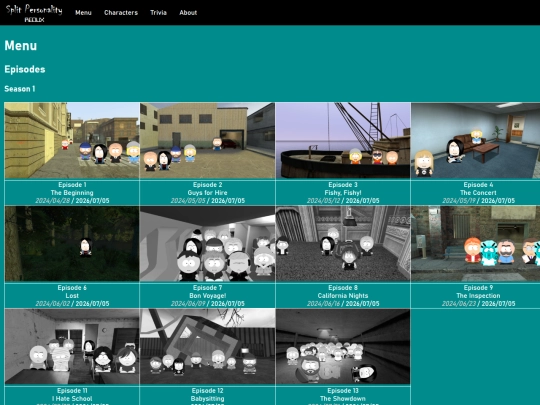Click the date 2024/04/28 under Episode 1
The width and height of the screenshot is (540, 405).
click(x=52, y=201)
